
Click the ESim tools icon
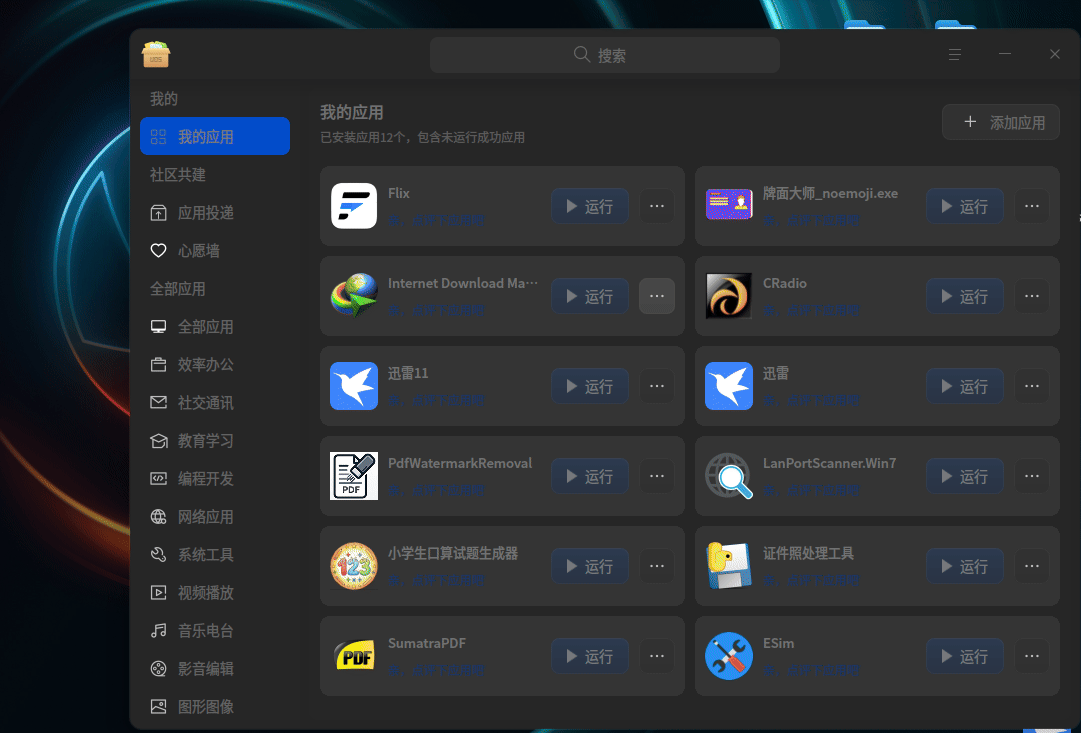(x=729, y=656)
